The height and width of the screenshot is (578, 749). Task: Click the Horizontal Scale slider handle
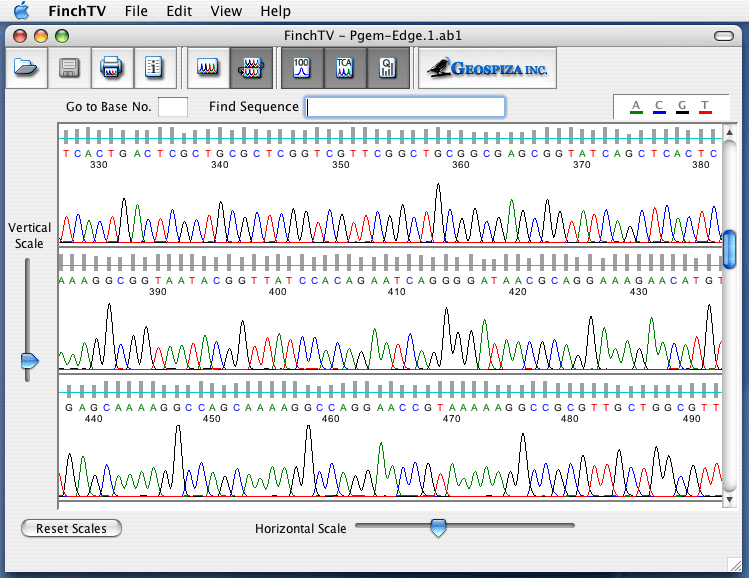pyautogui.click(x=438, y=527)
